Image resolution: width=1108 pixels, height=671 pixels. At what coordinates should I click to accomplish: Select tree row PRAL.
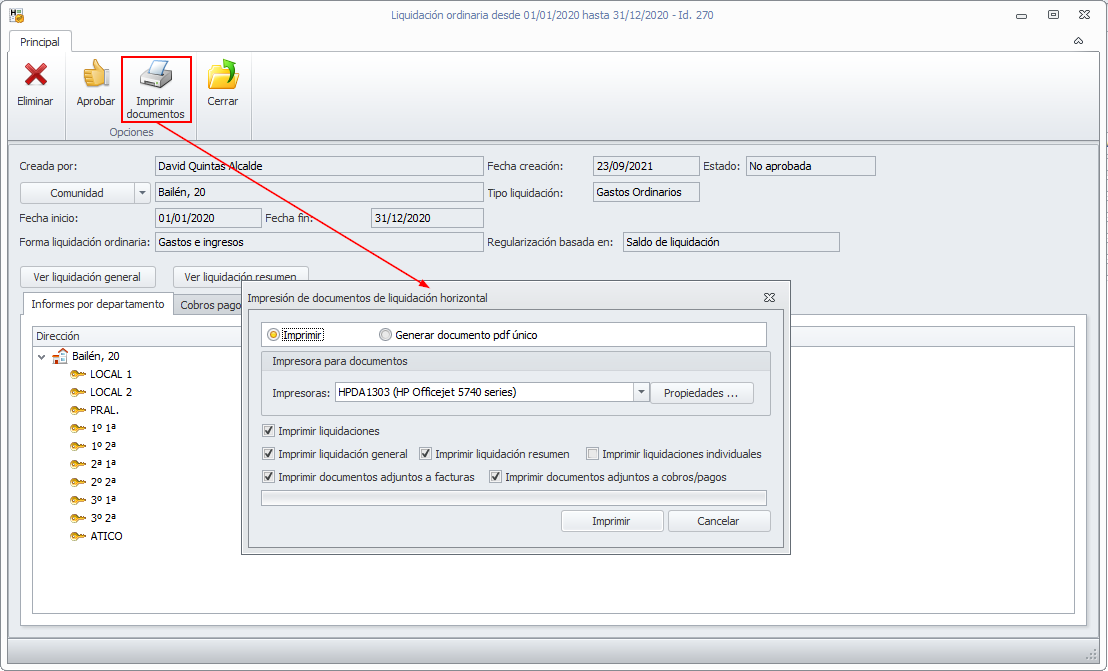pos(105,410)
